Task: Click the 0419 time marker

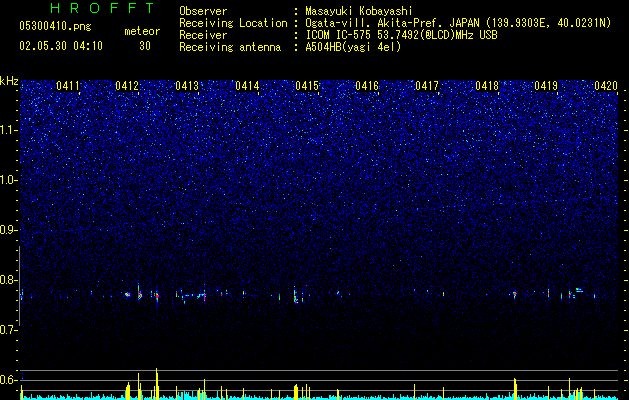Action: [546, 86]
